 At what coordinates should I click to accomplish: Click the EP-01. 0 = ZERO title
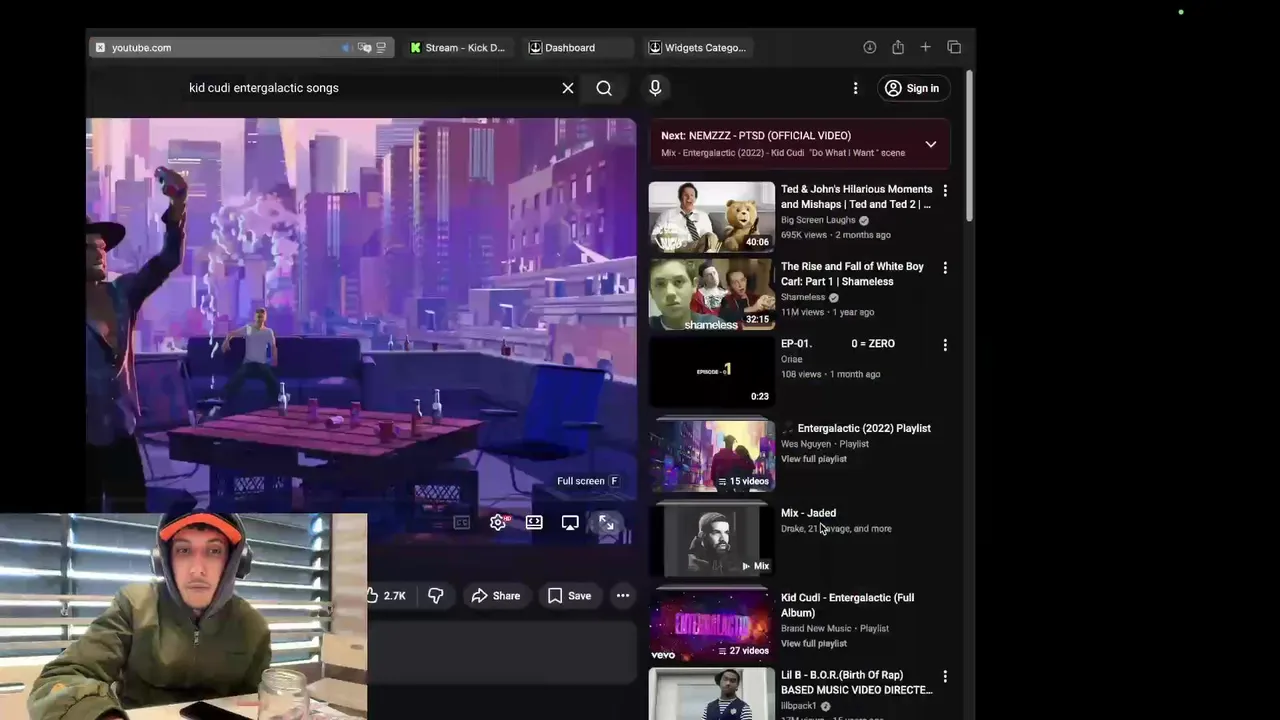point(838,344)
